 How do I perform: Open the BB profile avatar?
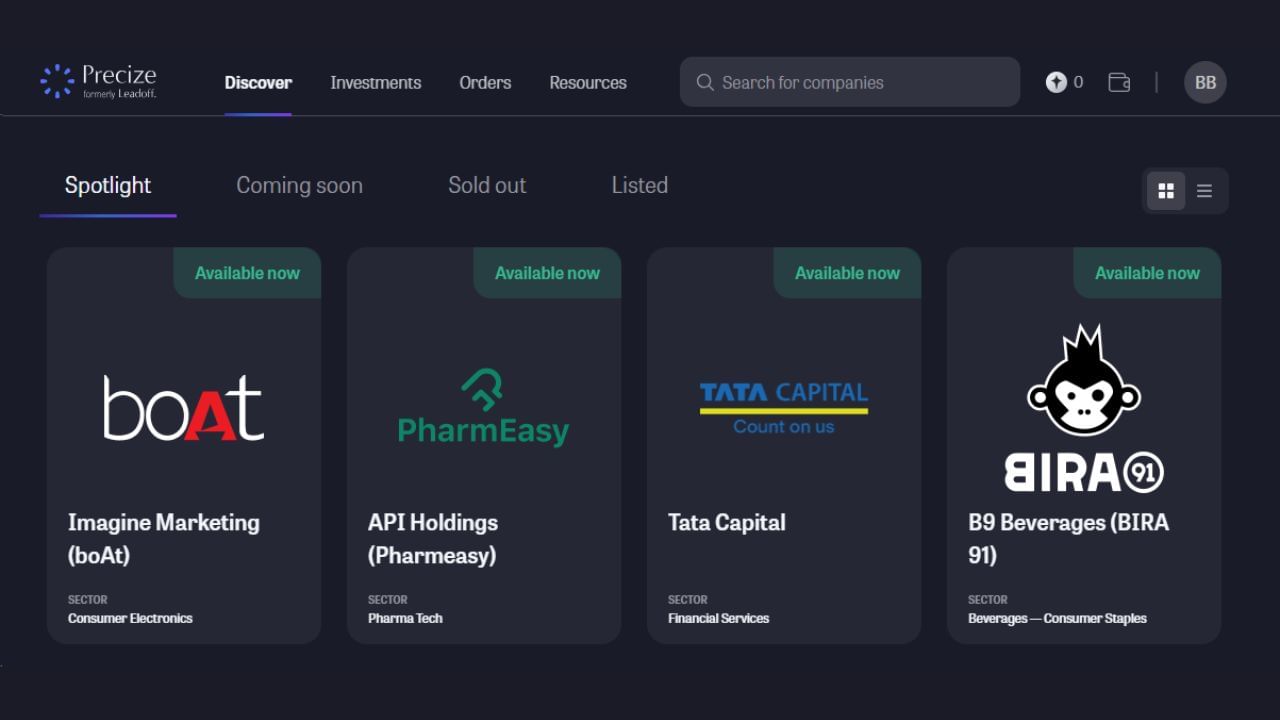1204,82
